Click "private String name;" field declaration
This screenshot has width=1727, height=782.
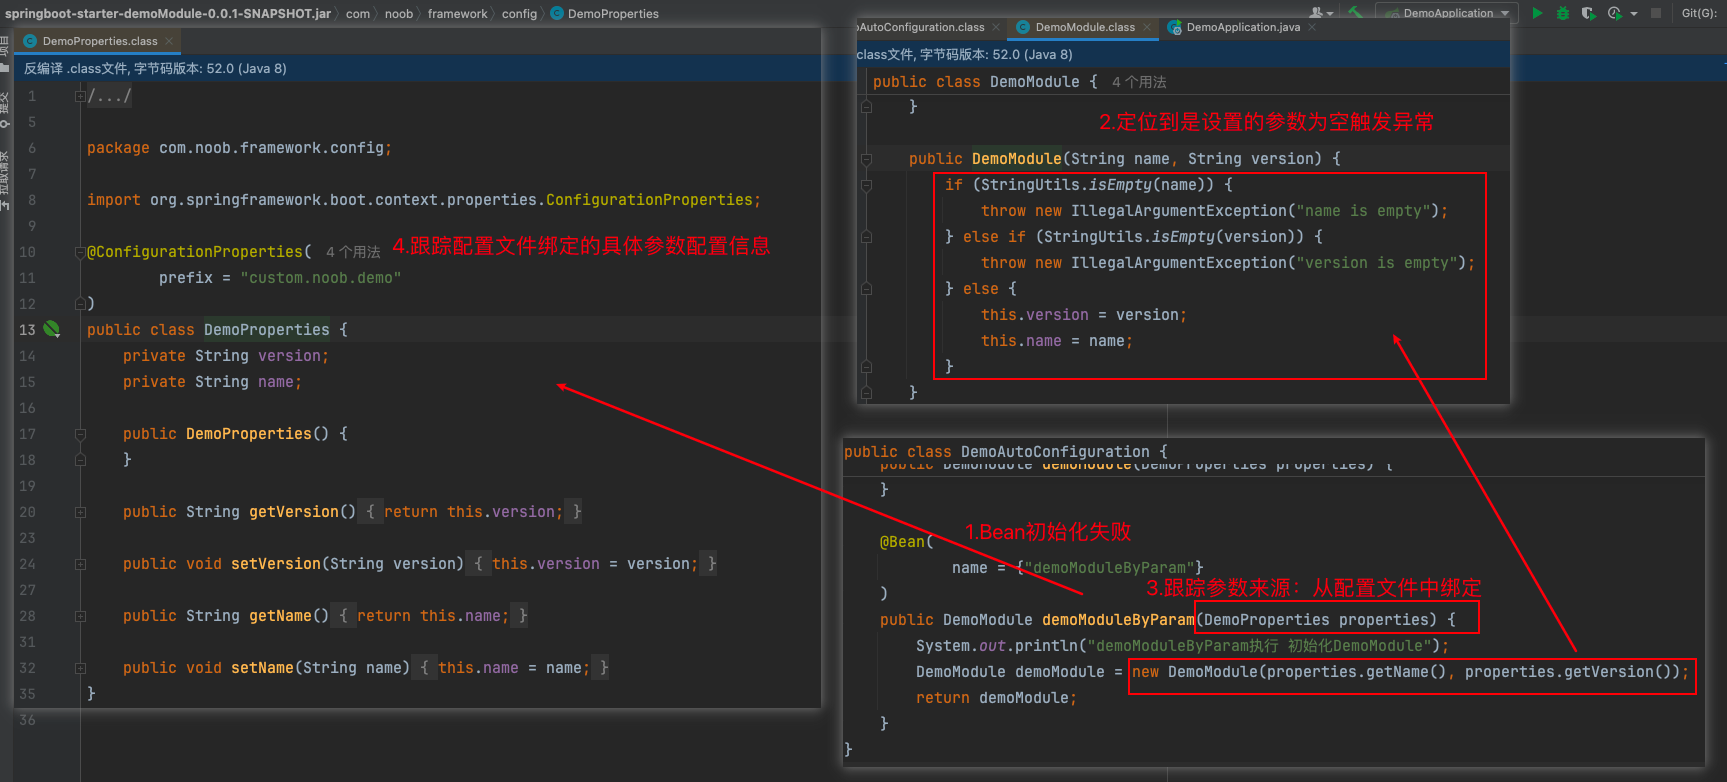pos(212,382)
